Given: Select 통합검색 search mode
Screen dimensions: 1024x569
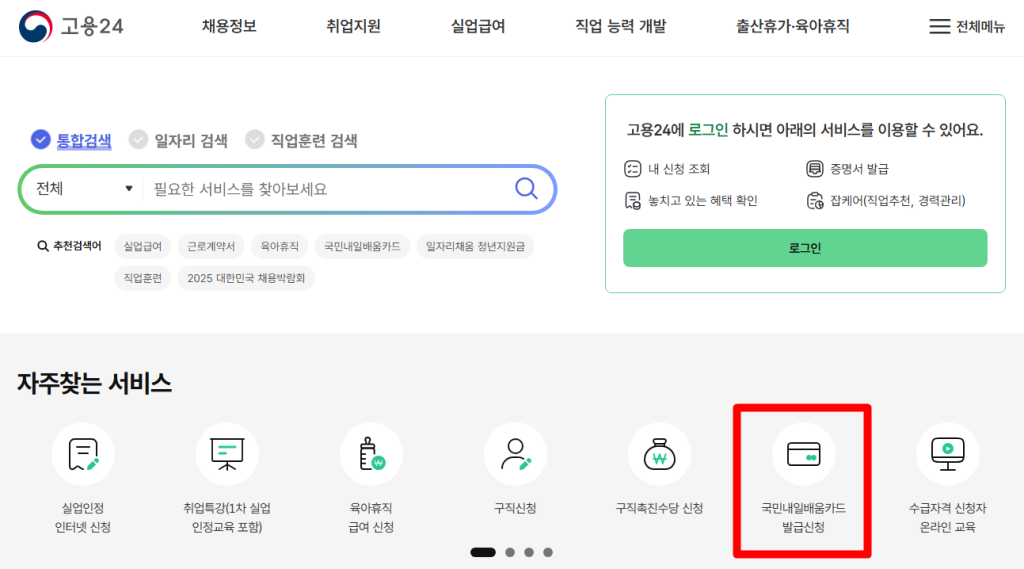Looking at the screenshot, I should [x=71, y=140].
